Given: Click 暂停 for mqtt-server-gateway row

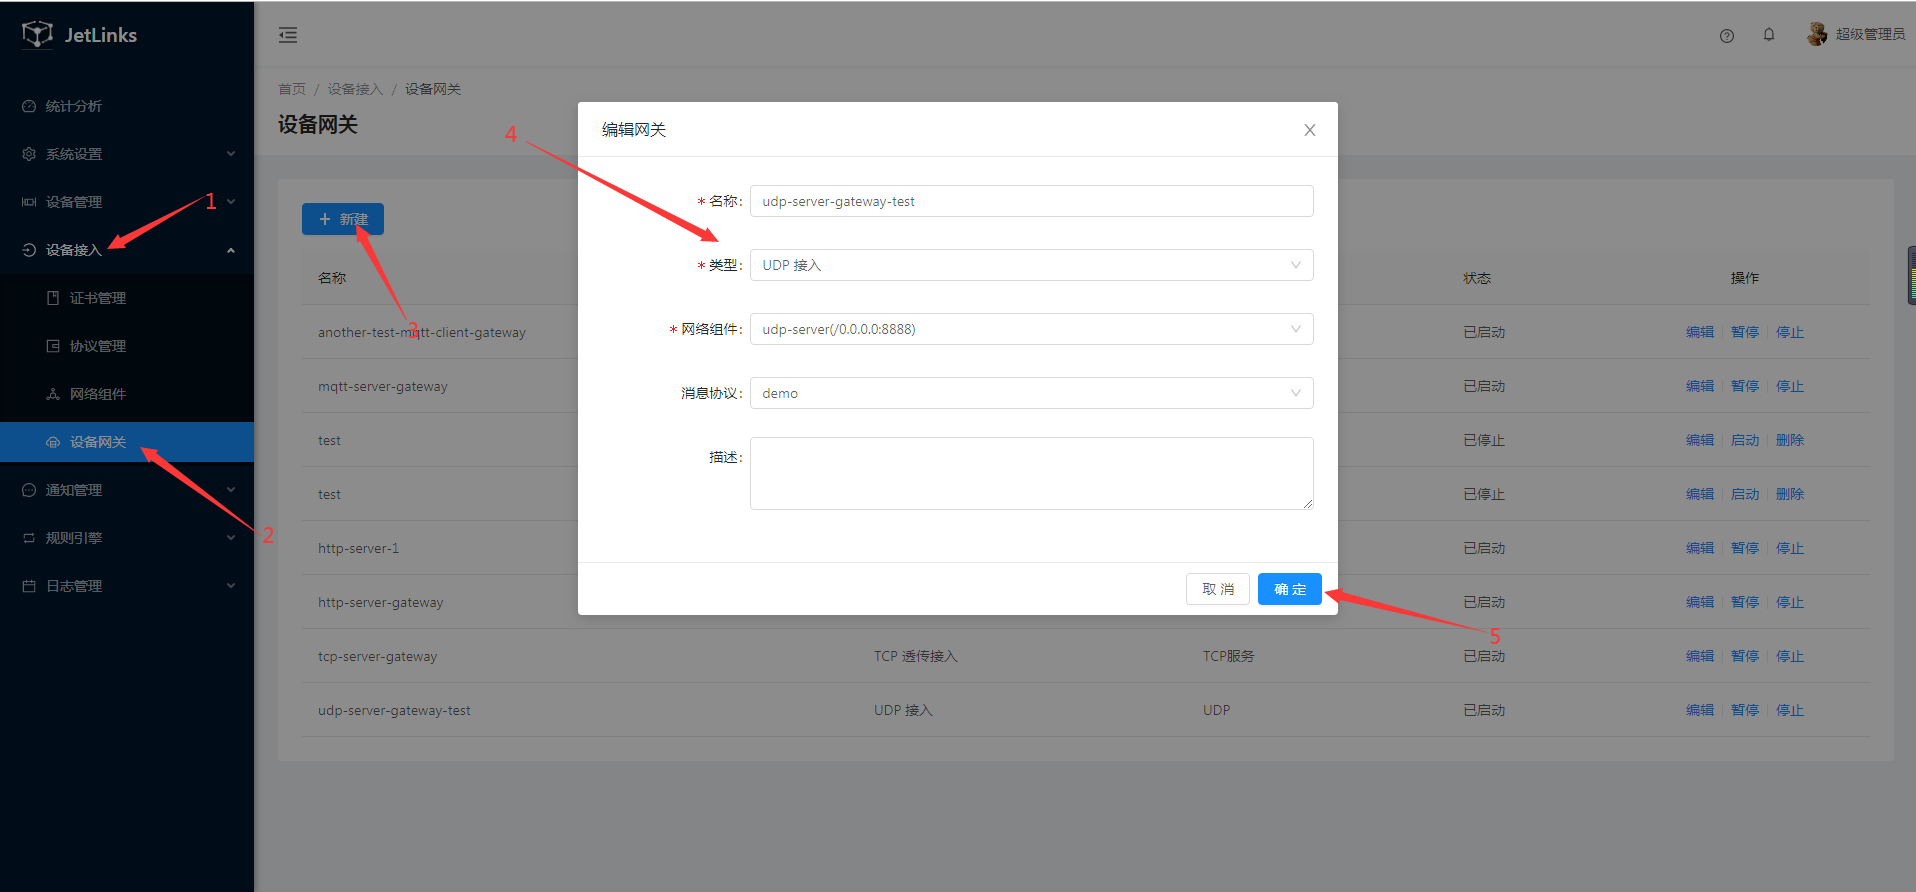Looking at the screenshot, I should tap(1745, 386).
